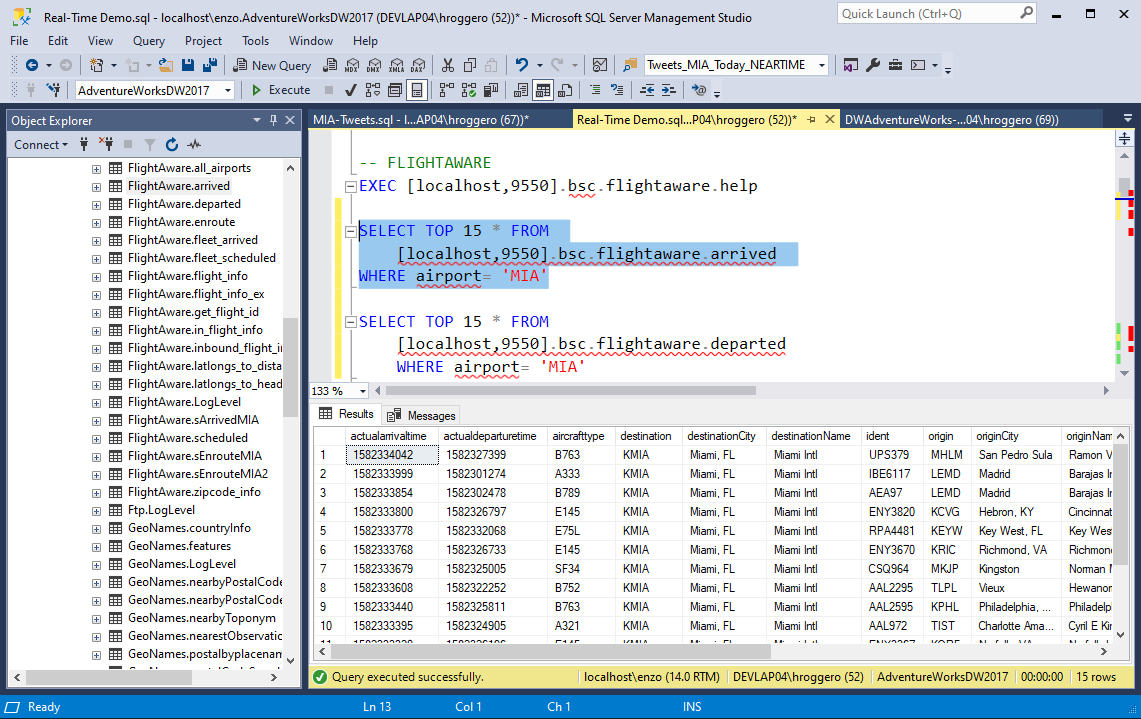This screenshot has width=1141, height=719.
Task: Select the UPS379 cell in results
Action: tap(893, 455)
